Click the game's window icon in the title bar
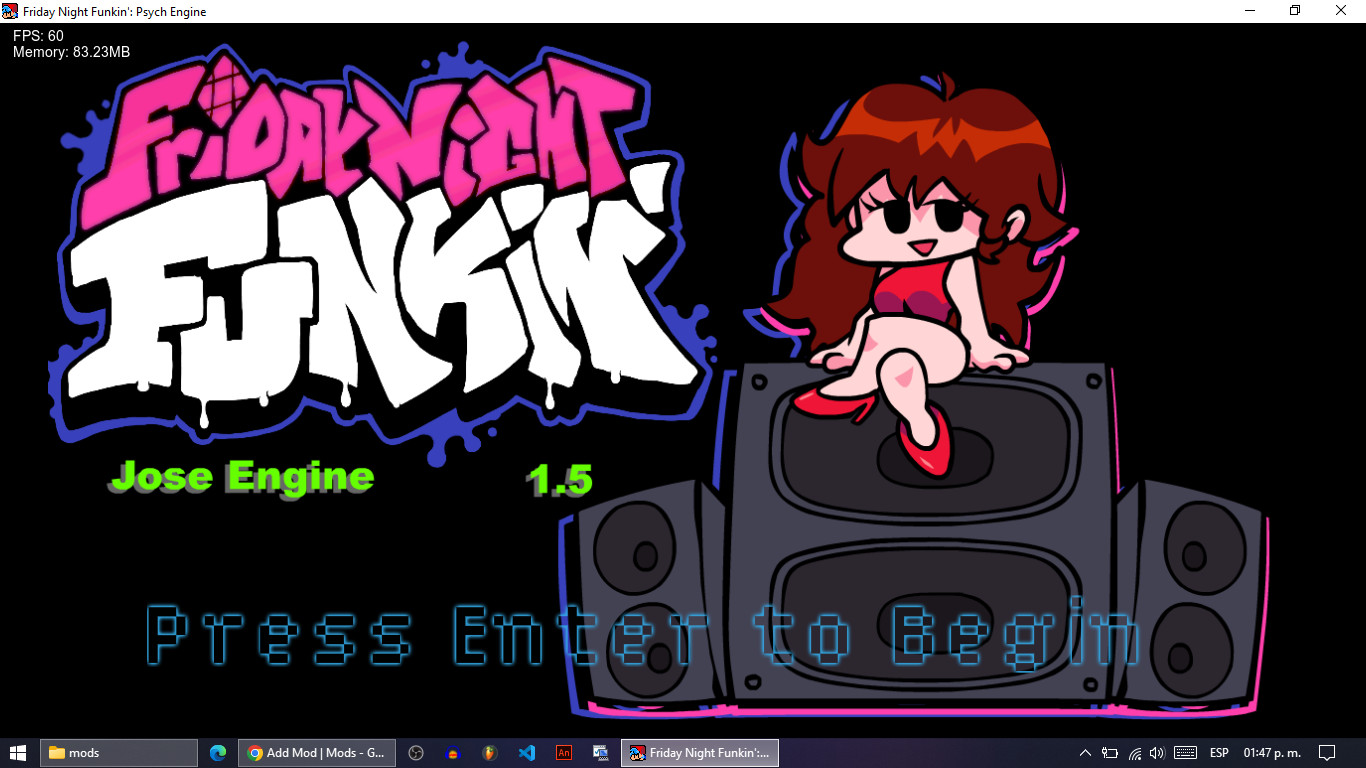The width and height of the screenshot is (1366, 768). (x=11, y=11)
